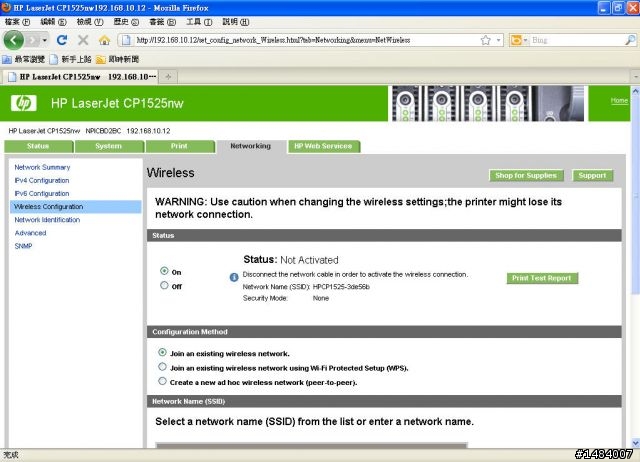Click the Bing search magnifier icon
This screenshot has width=640, height=462.
(630, 40)
